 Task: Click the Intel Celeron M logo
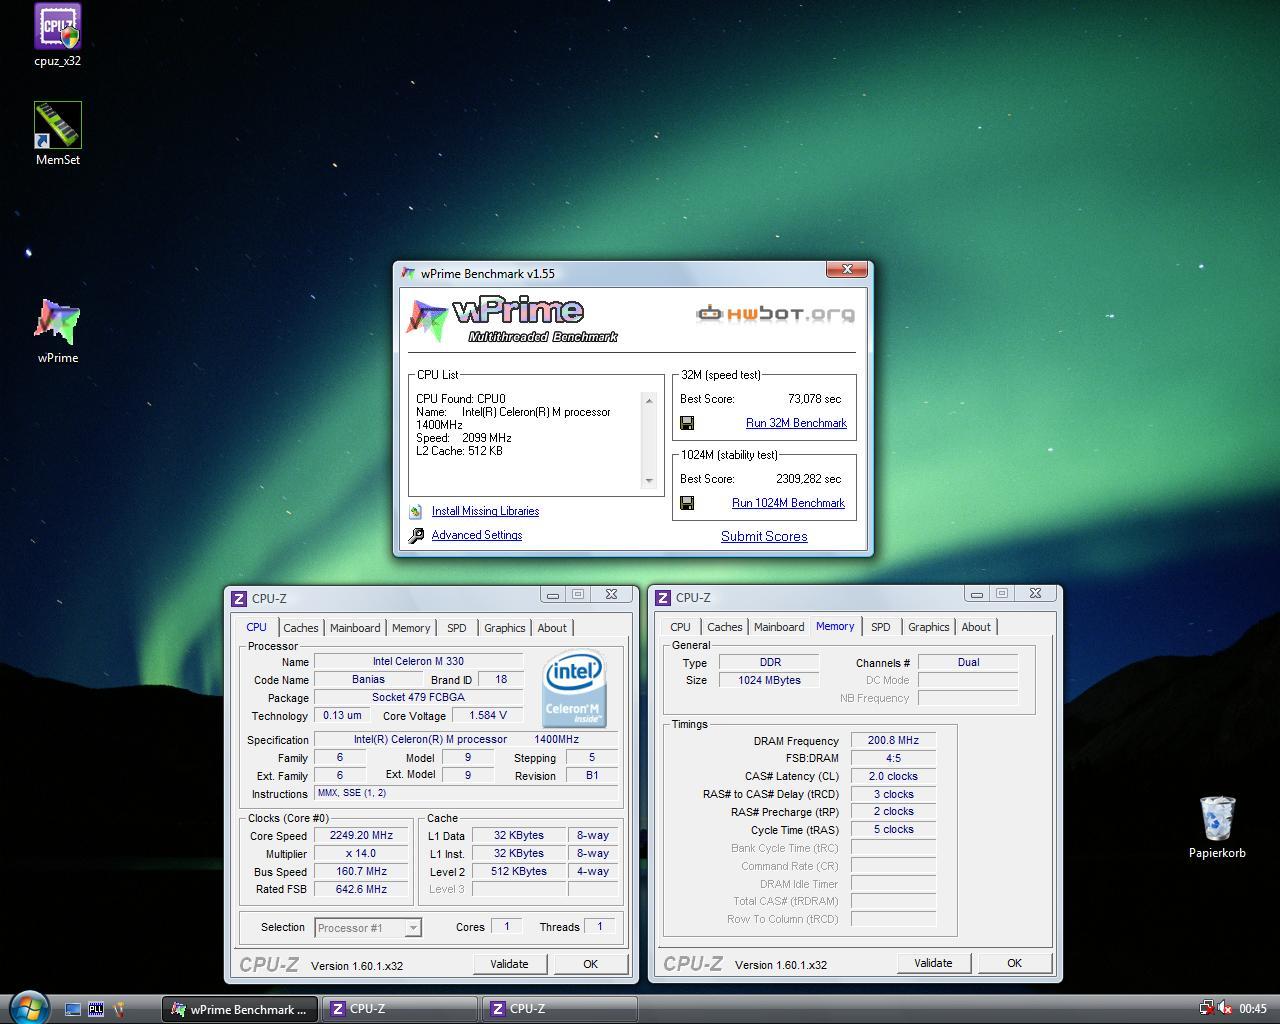[574, 688]
